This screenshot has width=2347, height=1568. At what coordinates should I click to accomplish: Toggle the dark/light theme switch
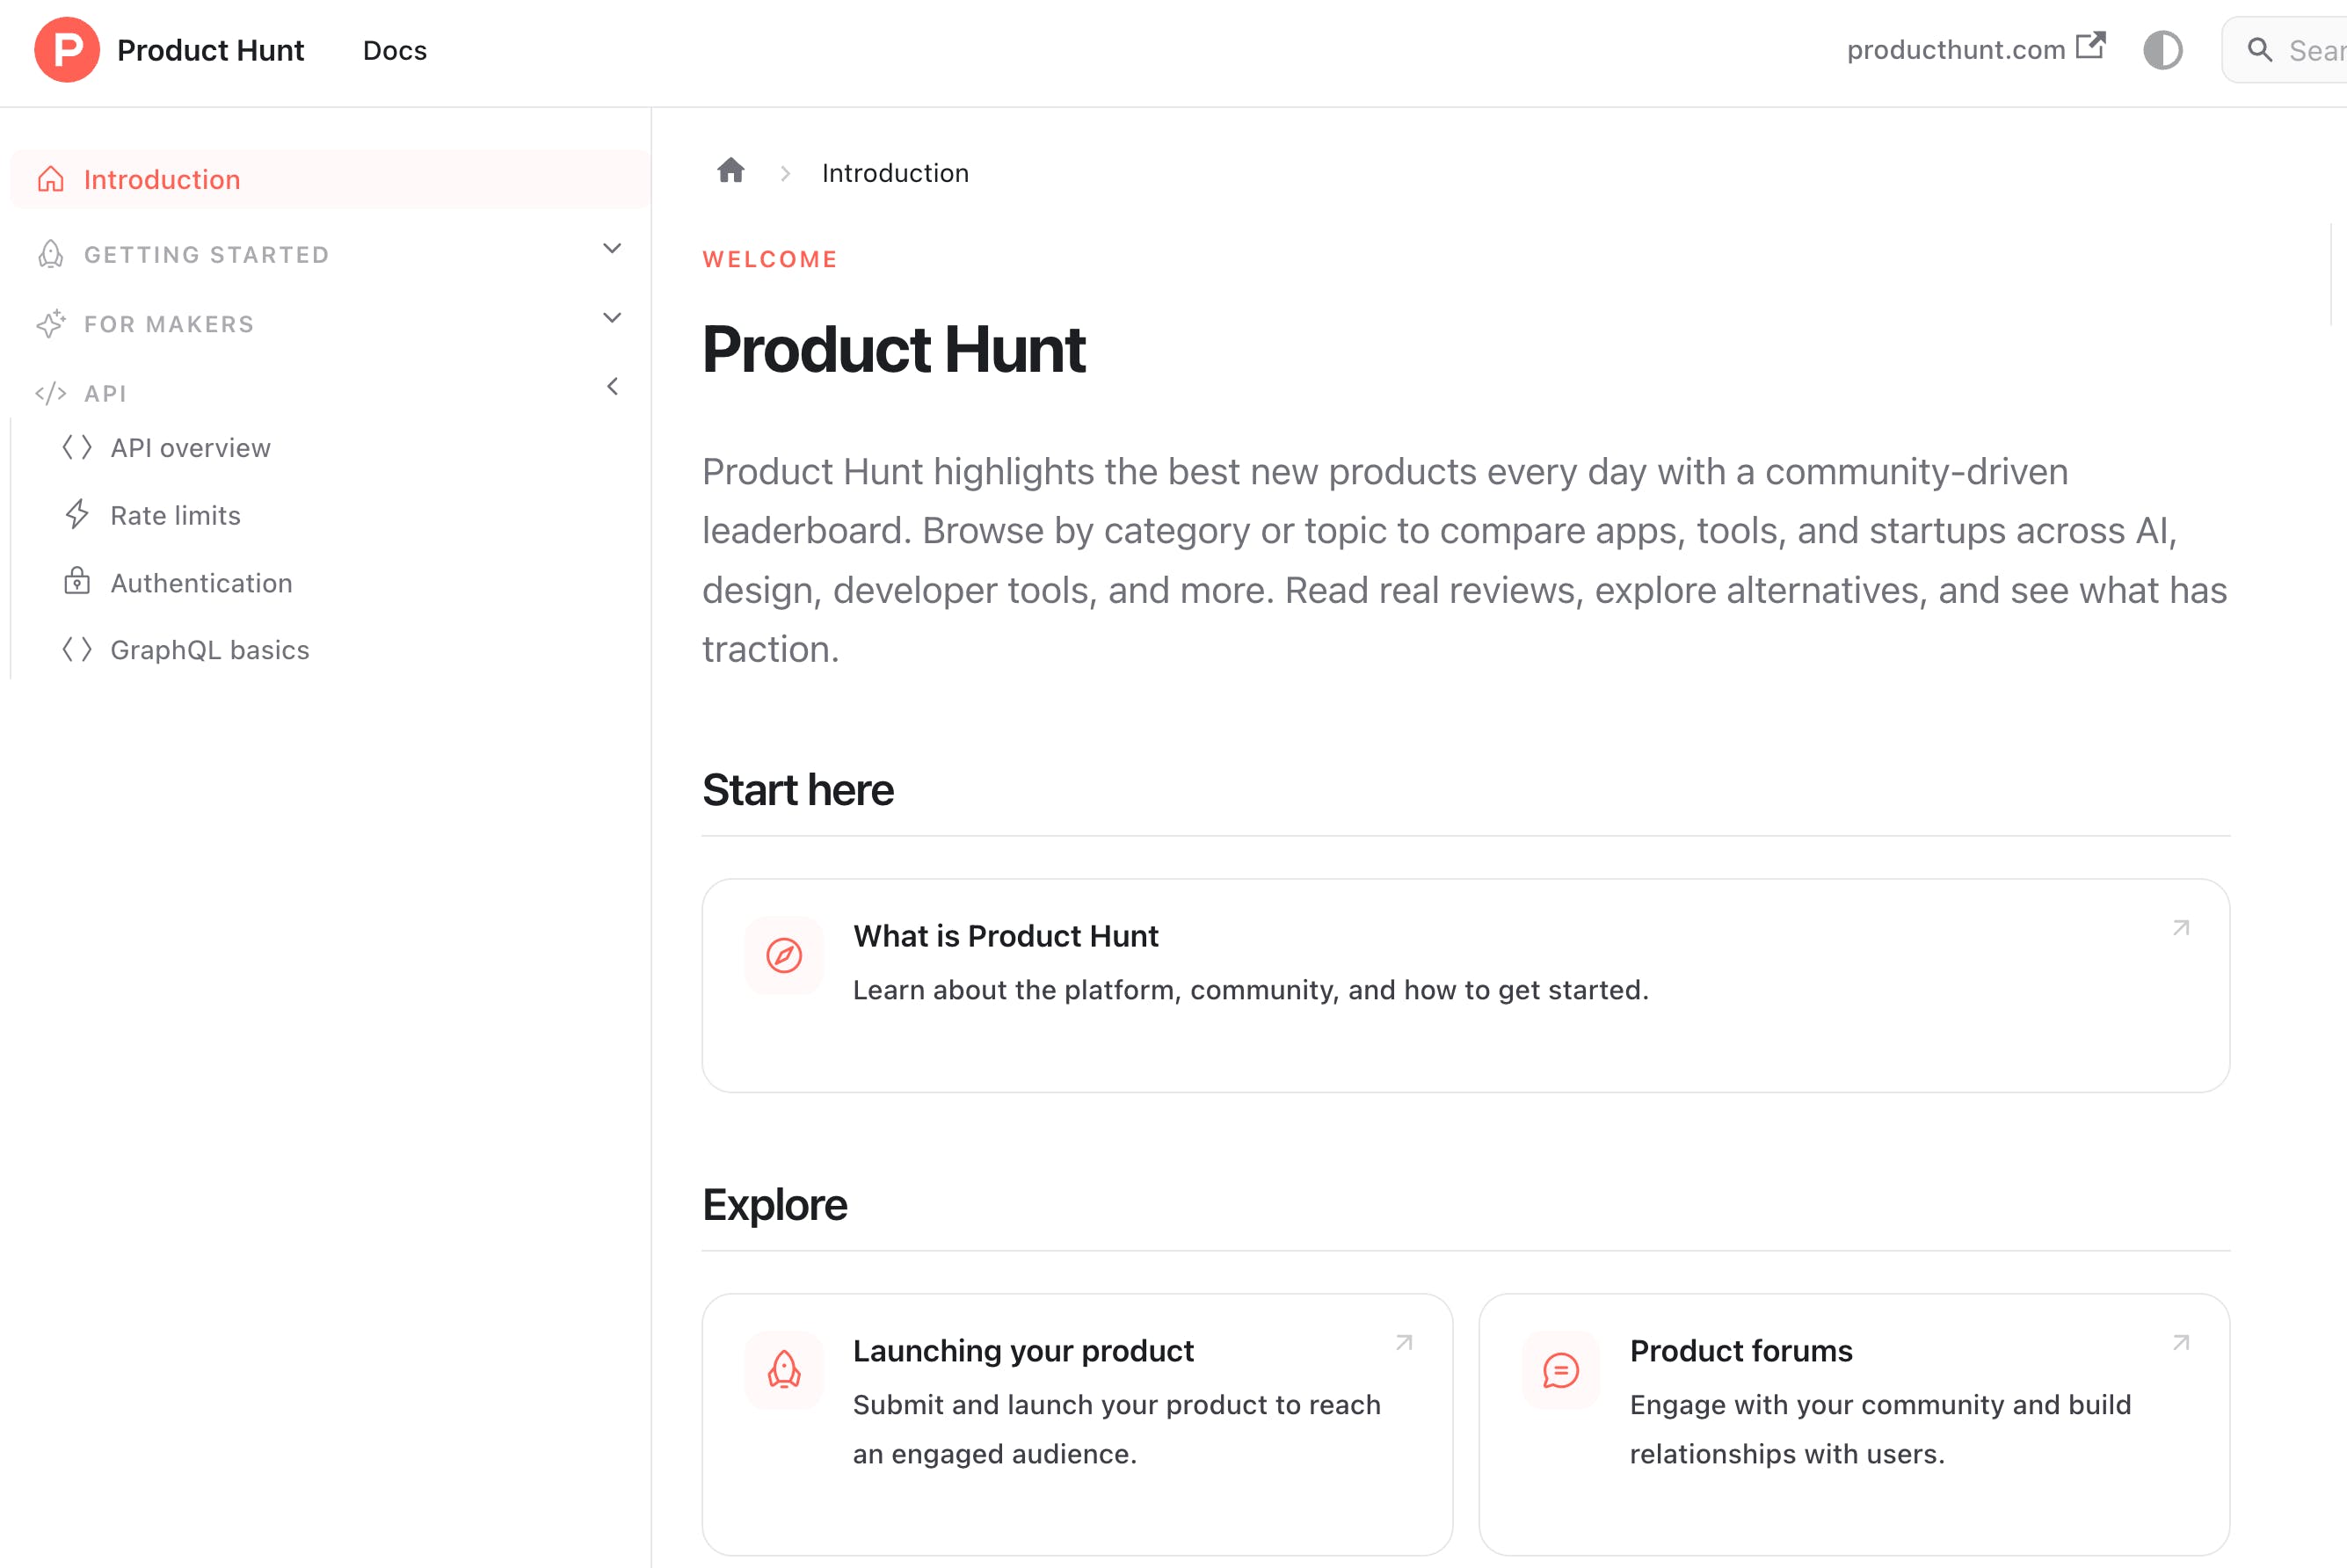[2163, 50]
